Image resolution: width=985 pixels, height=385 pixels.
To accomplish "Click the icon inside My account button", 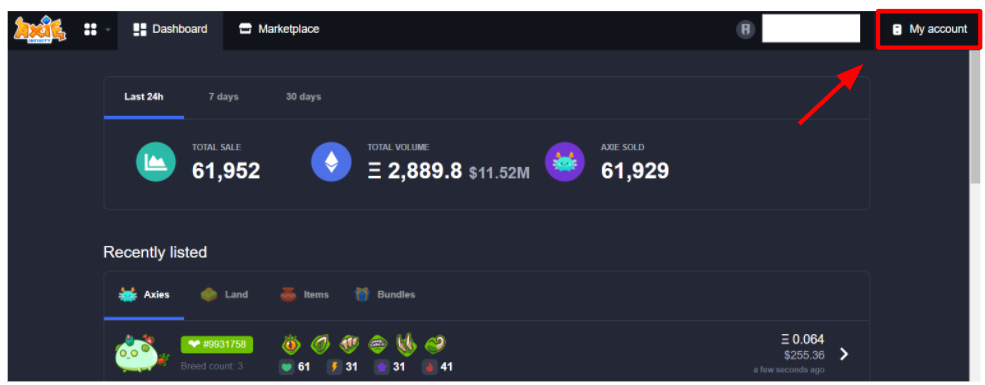I will (x=897, y=30).
